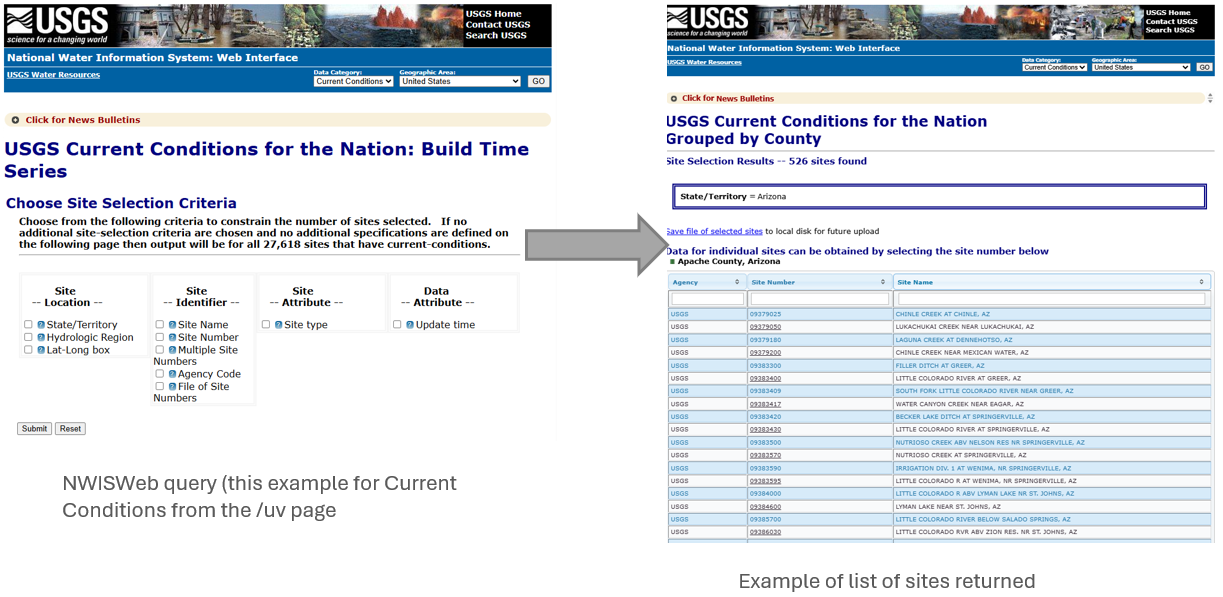
Task: Open Contact USGS link on the query page
Action: point(498,25)
